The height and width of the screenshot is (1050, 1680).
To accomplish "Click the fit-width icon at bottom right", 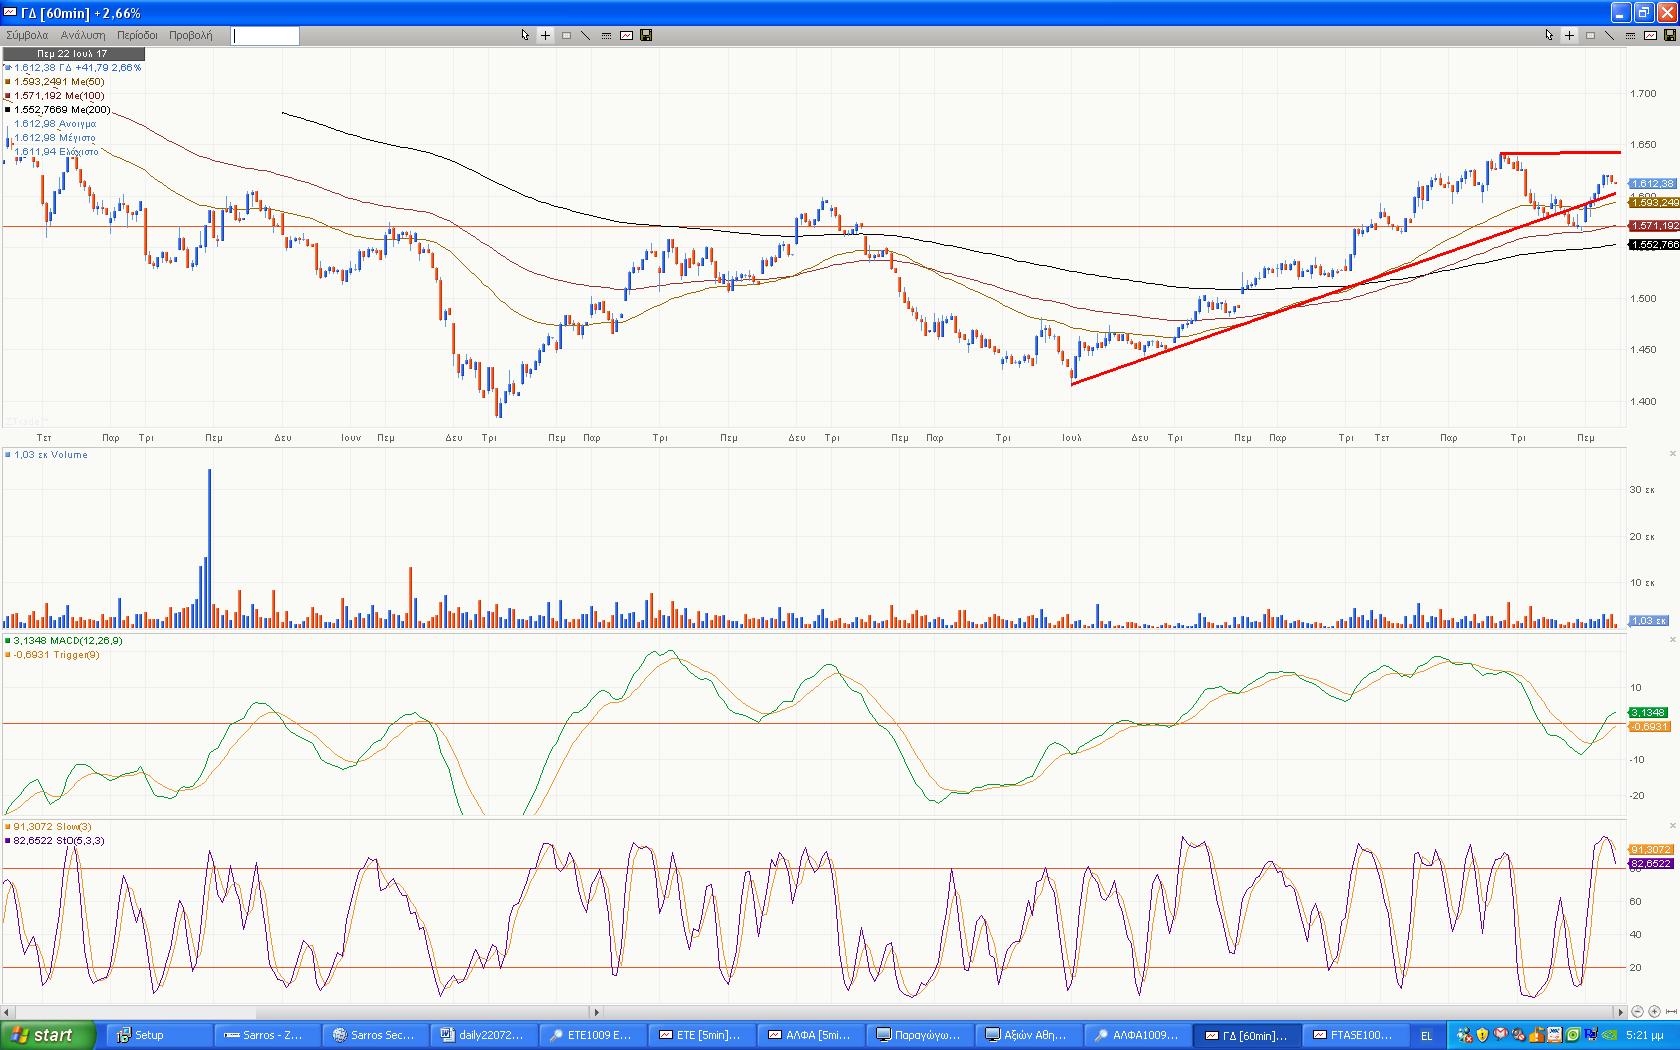I will click(x=1670, y=1012).
